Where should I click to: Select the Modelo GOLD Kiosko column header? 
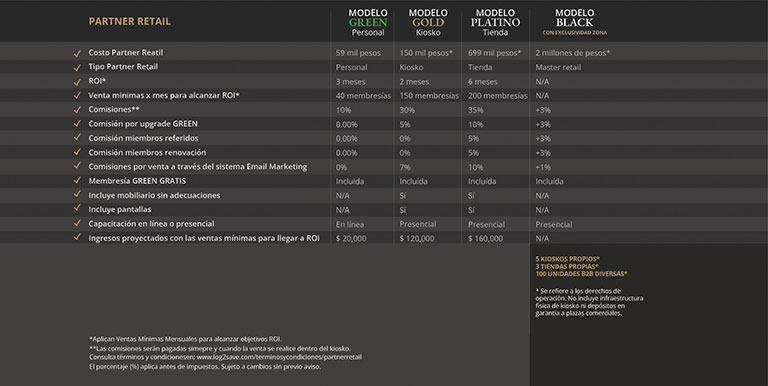pos(428,23)
